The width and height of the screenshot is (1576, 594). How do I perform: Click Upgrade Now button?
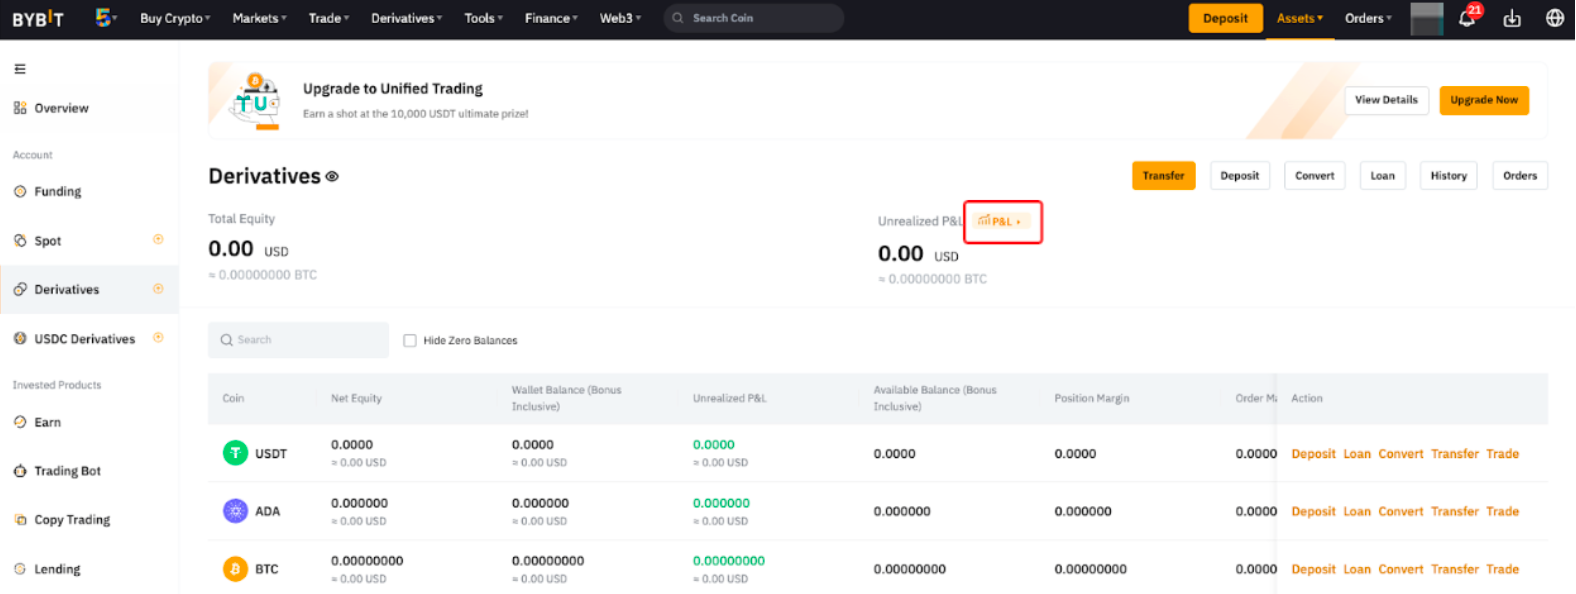(1484, 100)
